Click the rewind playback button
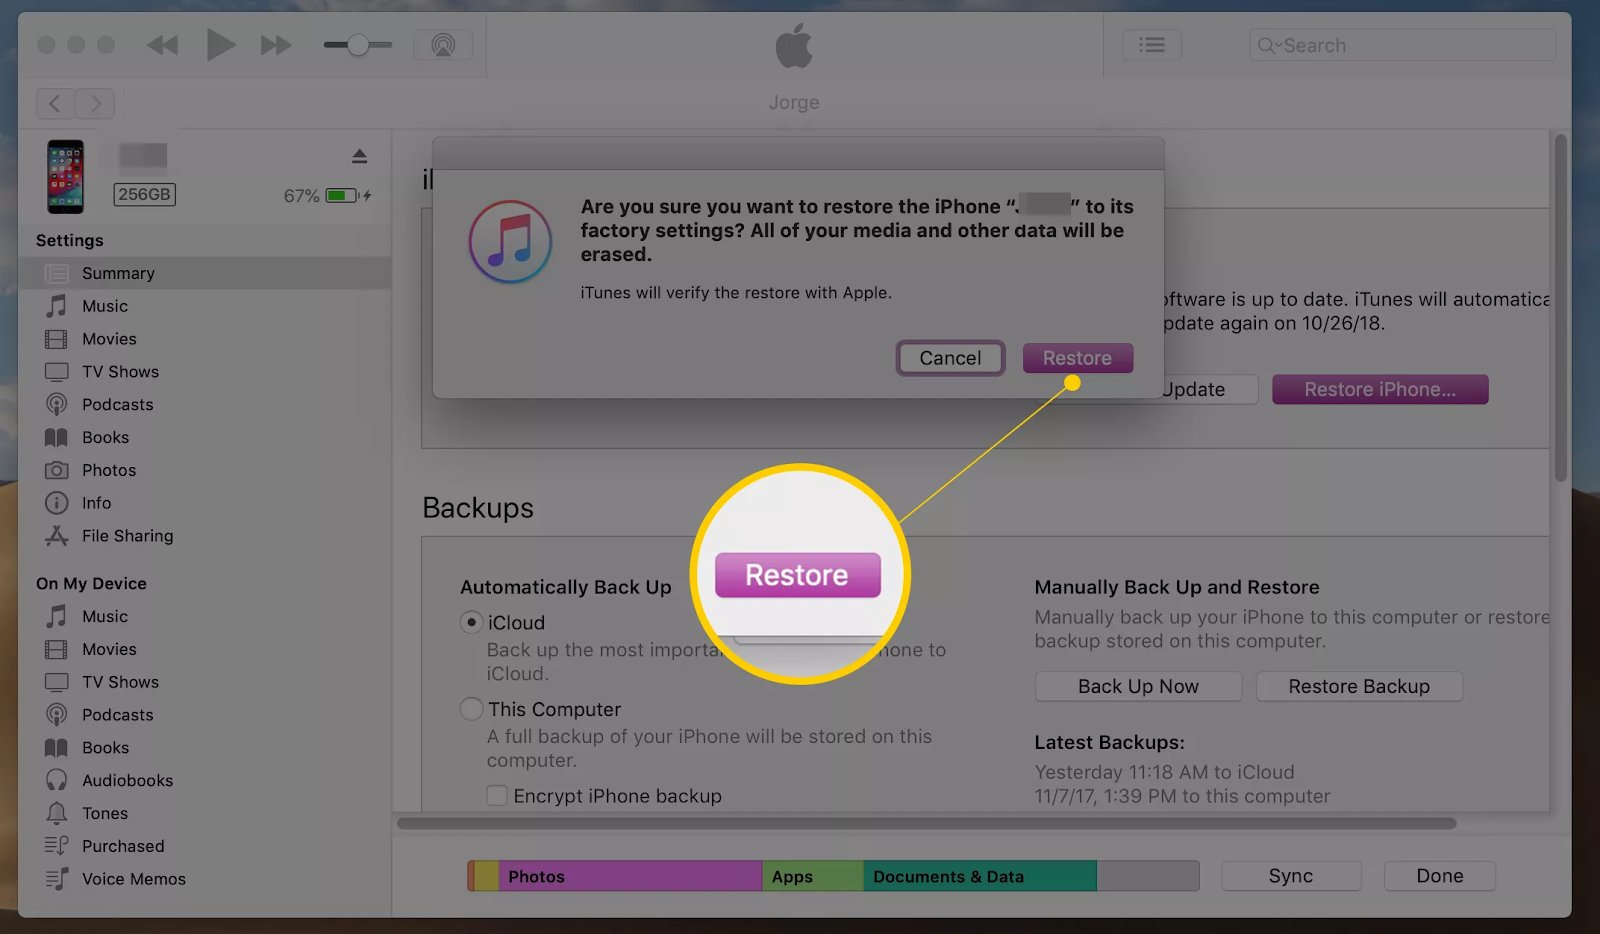Screen dimensions: 1600x934 [x=162, y=45]
